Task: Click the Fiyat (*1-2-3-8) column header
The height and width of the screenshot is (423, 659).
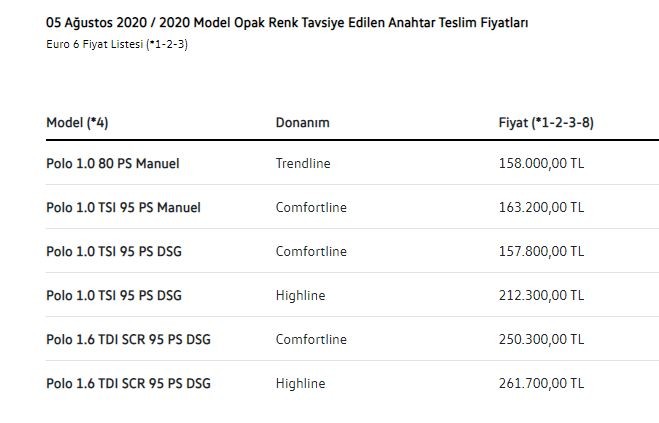Action: tap(547, 123)
